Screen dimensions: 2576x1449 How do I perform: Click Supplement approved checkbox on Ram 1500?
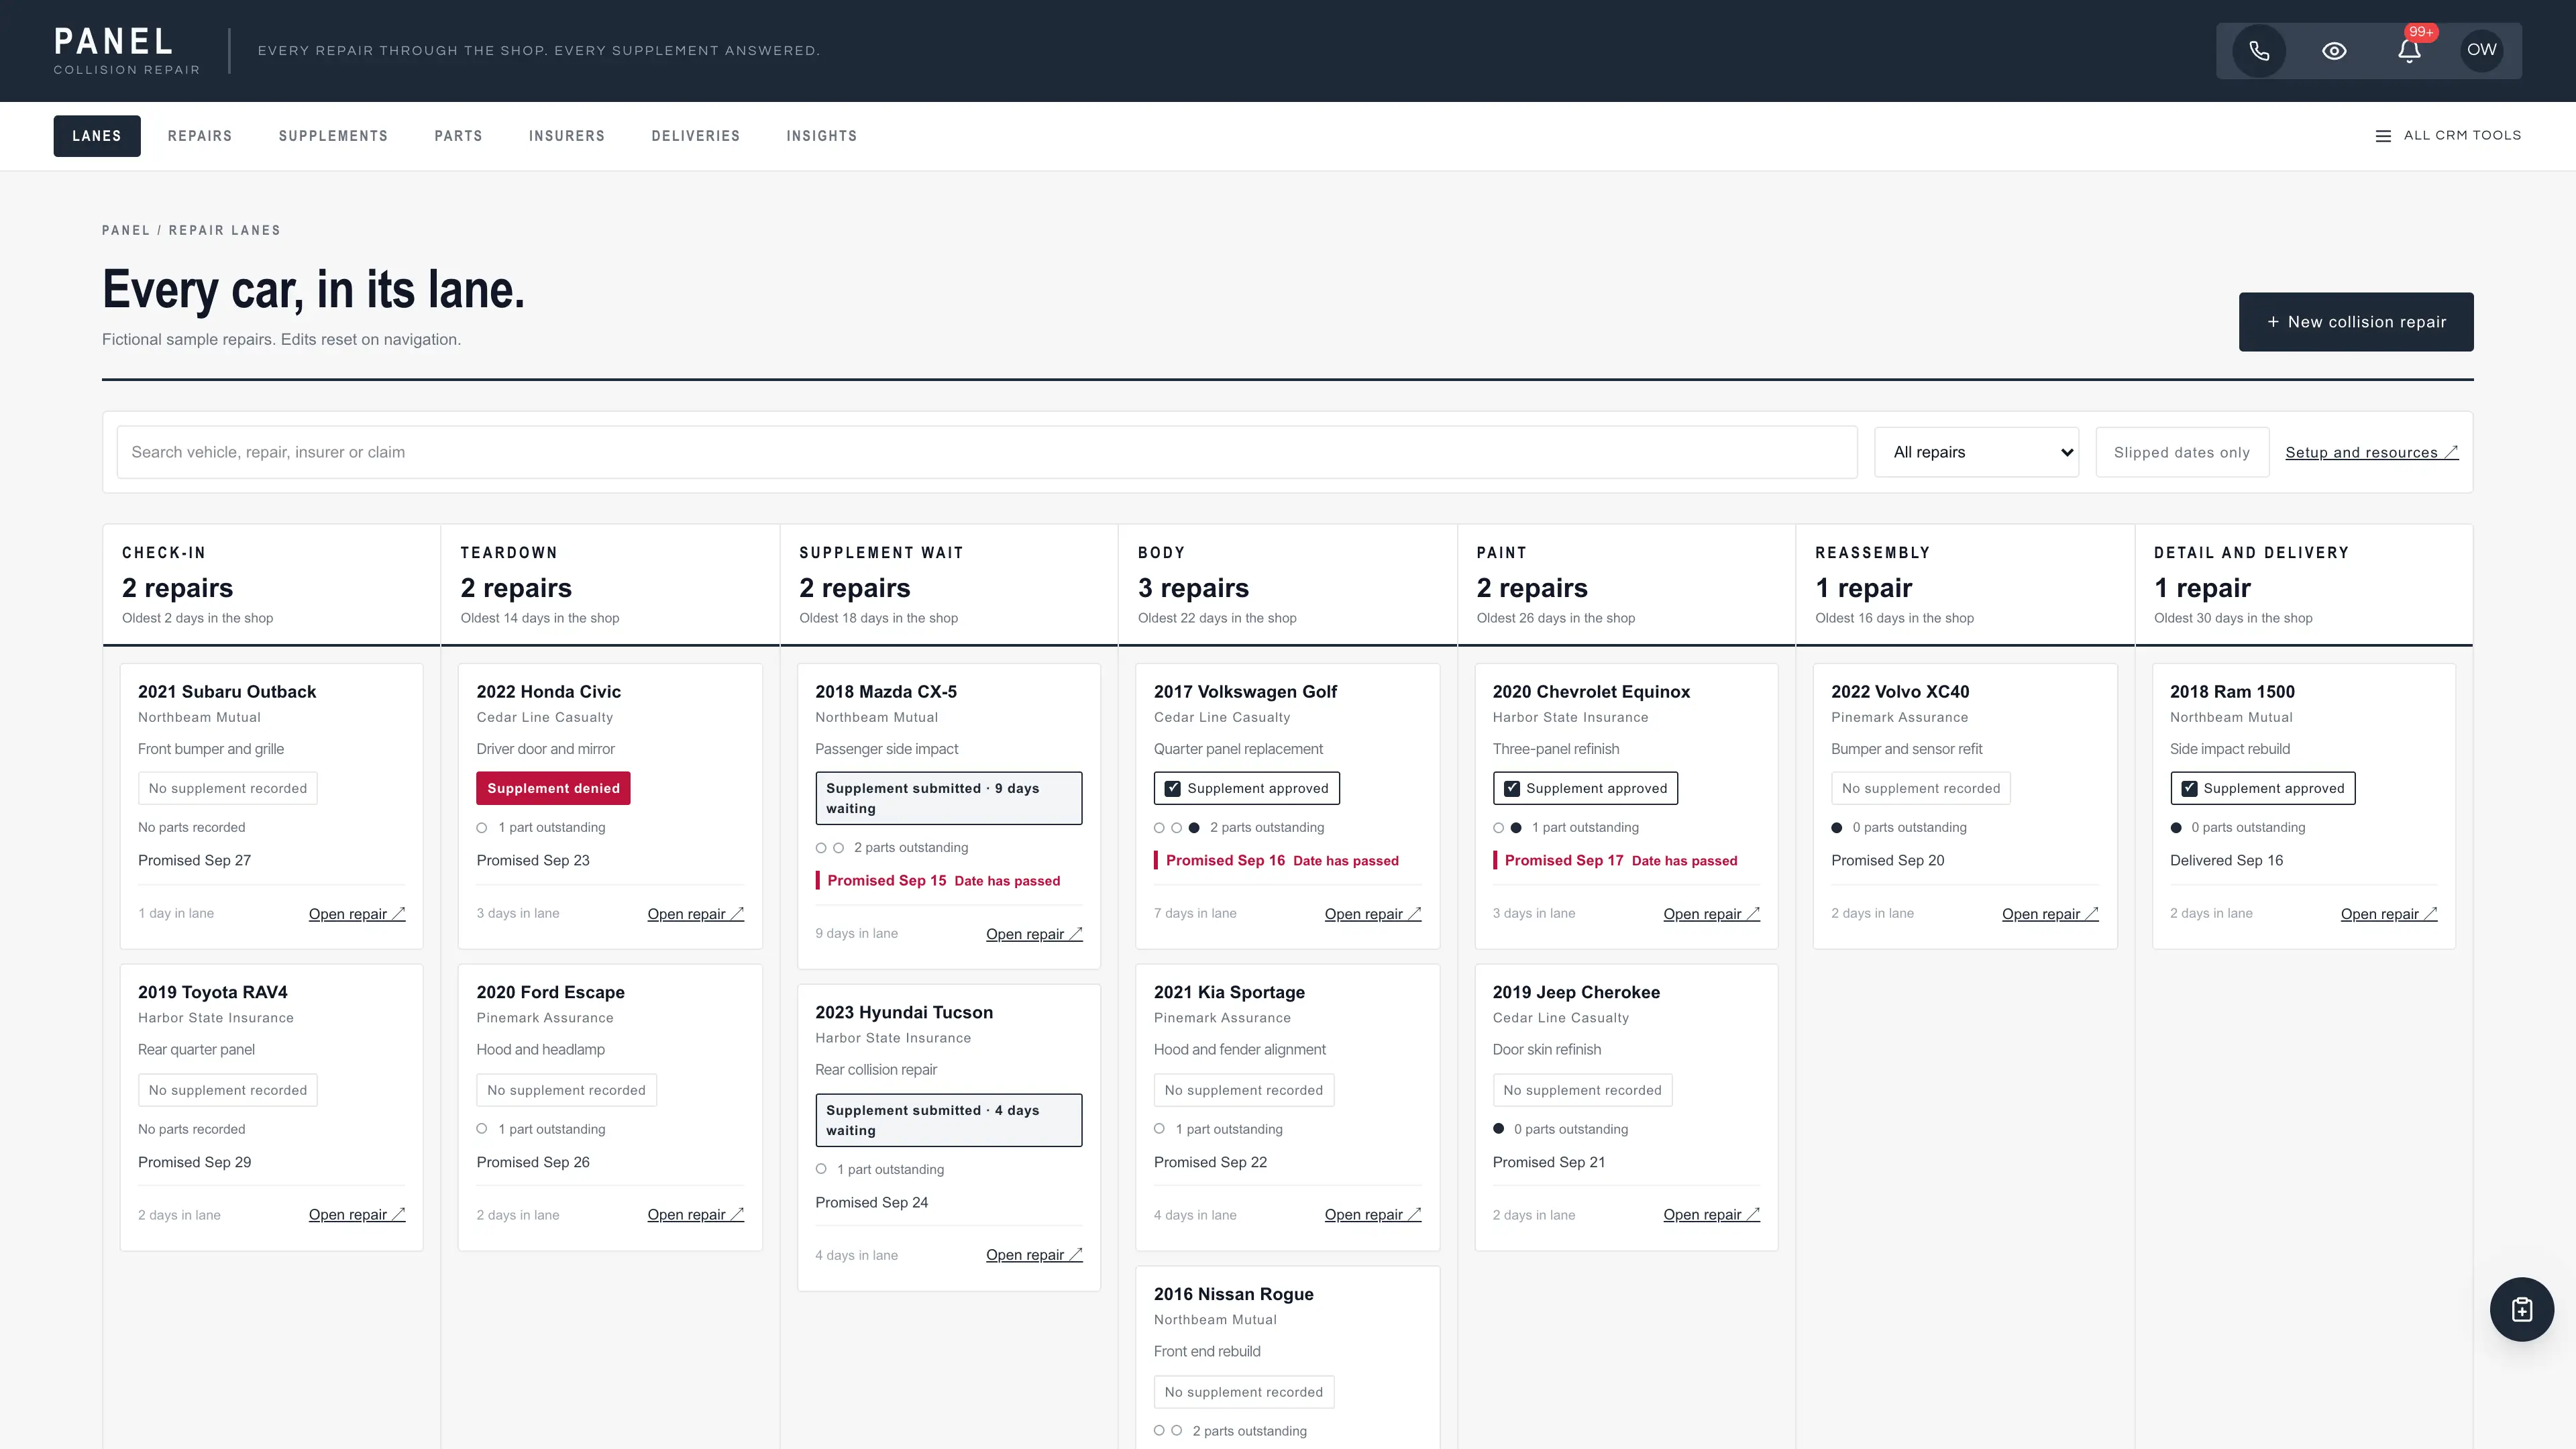pos(2189,788)
